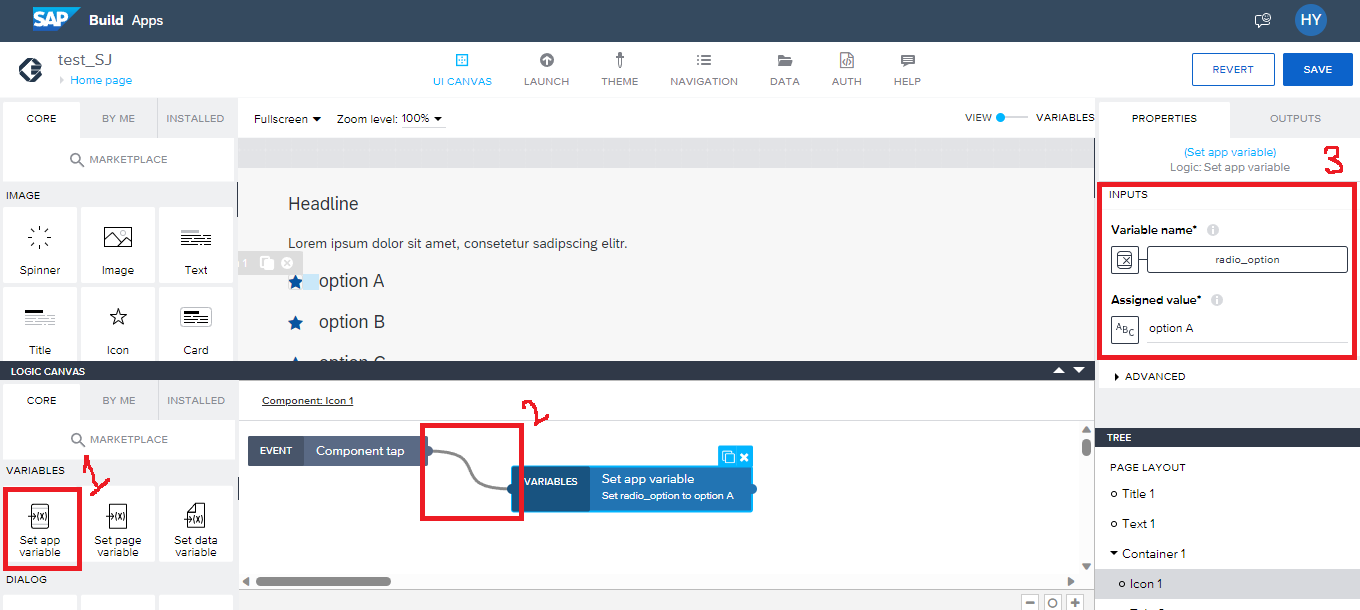1360x610 pixels.
Task: Click the radio_option variable name field
Action: pos(1247,260)
